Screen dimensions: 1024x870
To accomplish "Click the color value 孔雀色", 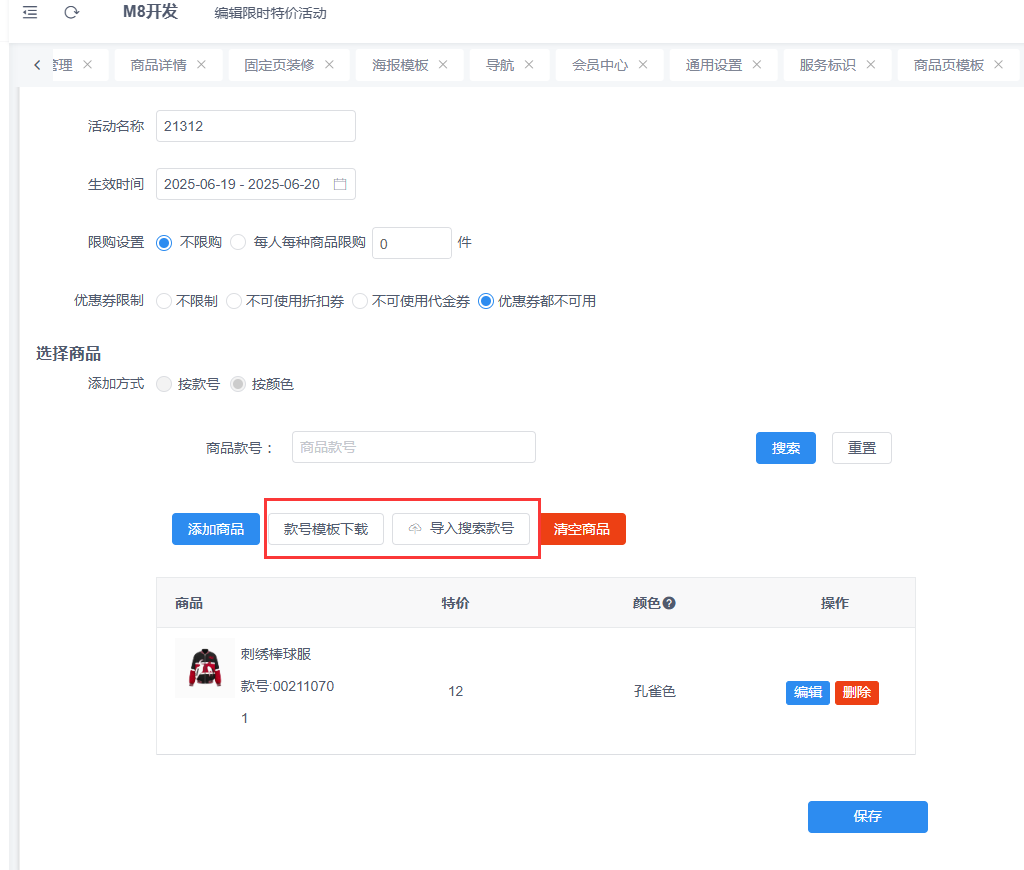I will coord(654,691).
